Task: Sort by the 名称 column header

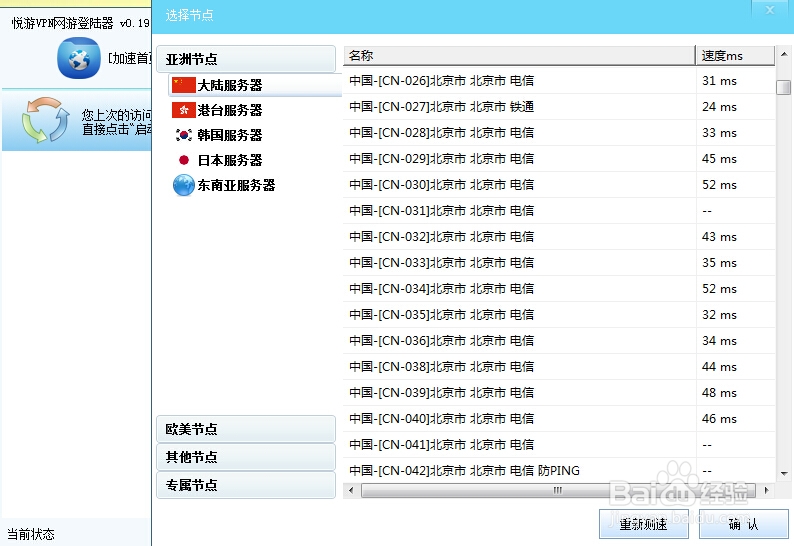Action: tap(520, 56)
